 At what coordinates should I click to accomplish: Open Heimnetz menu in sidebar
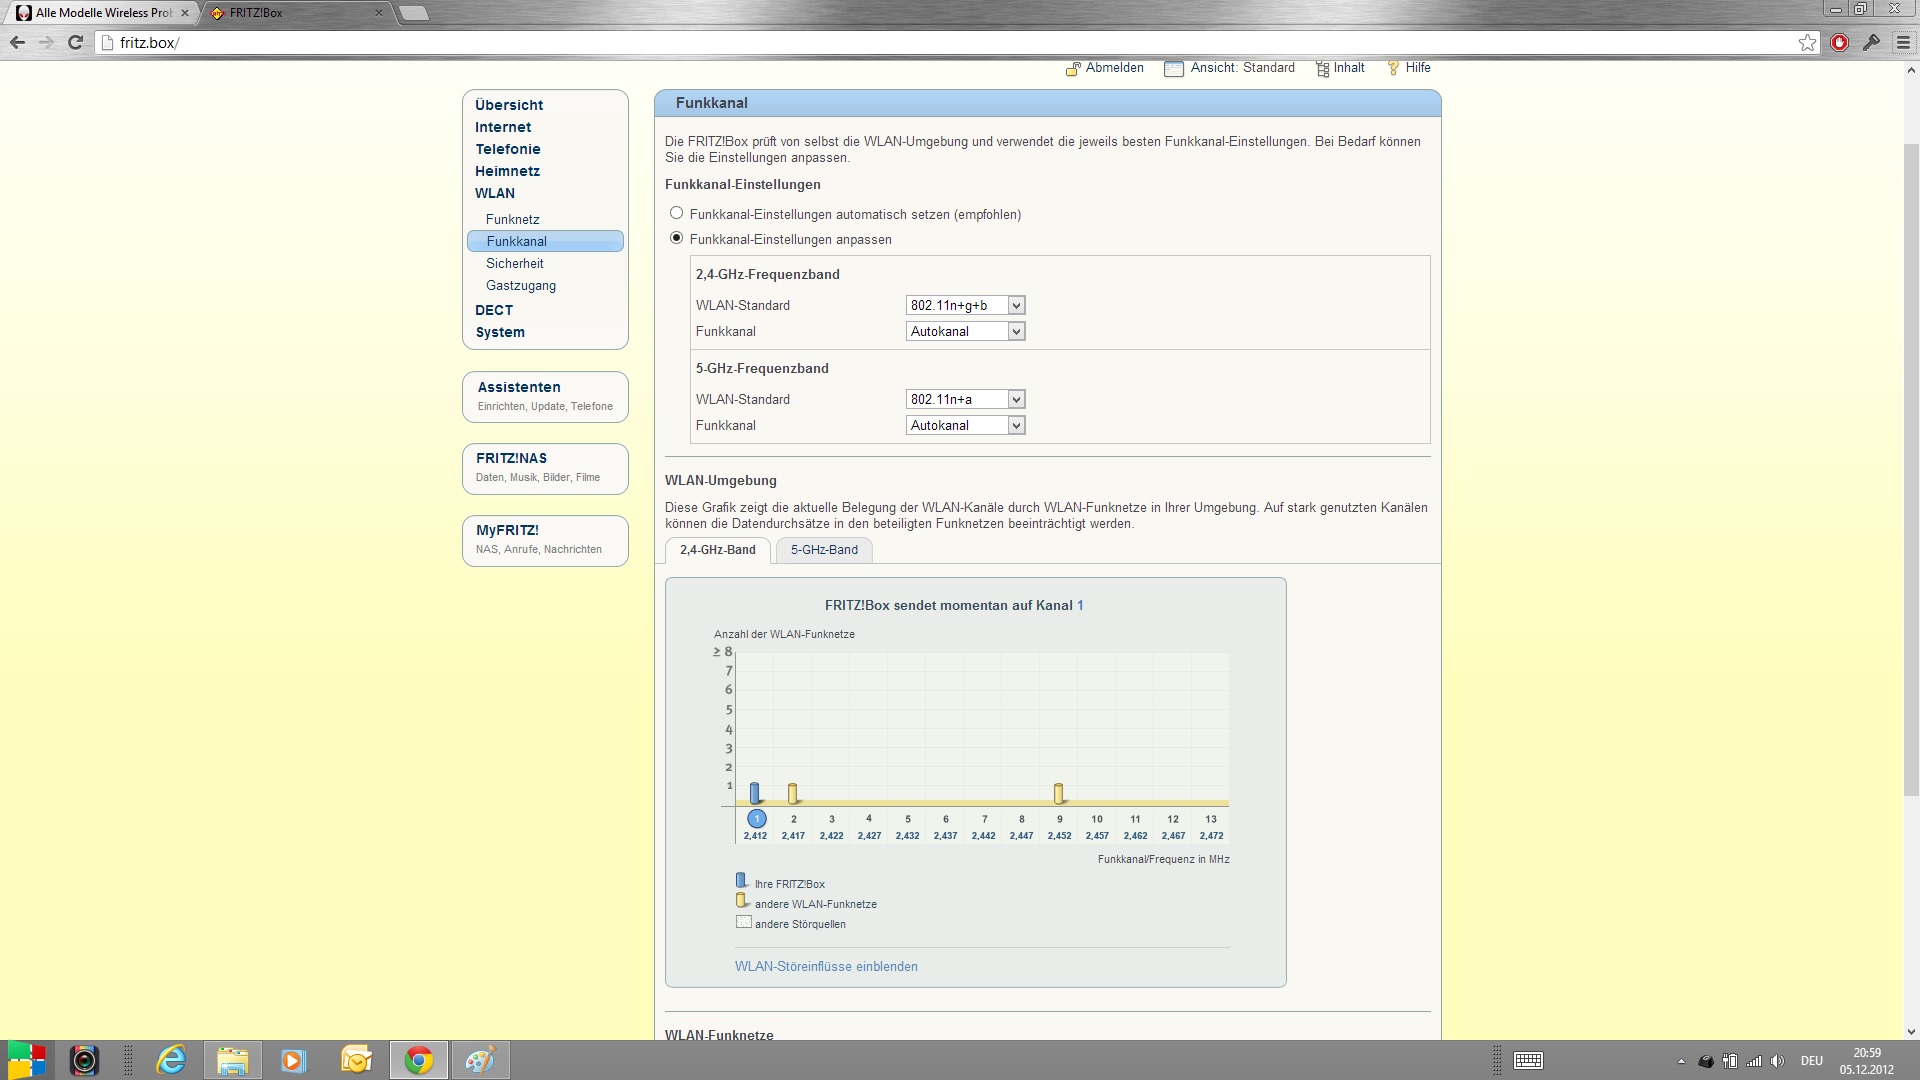pos(507,171)
